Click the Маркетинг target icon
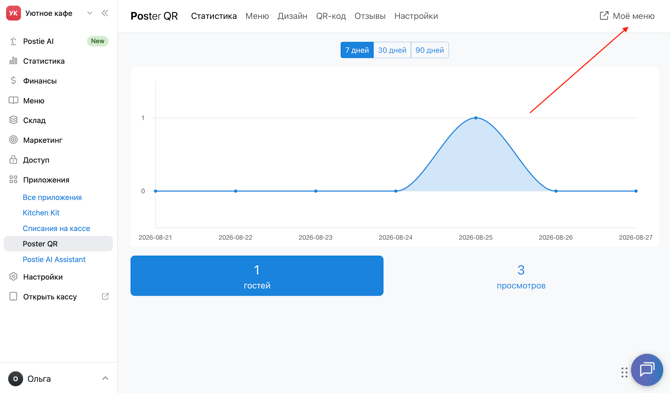670x393 pixels. (13, 140)
